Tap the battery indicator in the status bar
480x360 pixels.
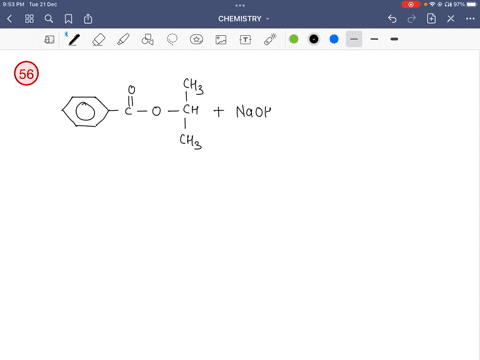tap(472, 4)
